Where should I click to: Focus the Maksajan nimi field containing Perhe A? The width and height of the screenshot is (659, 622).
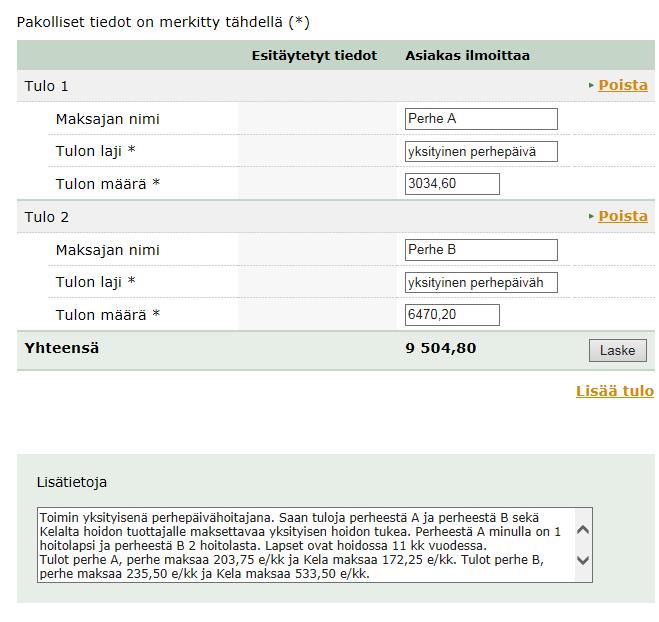coord(481,119)
